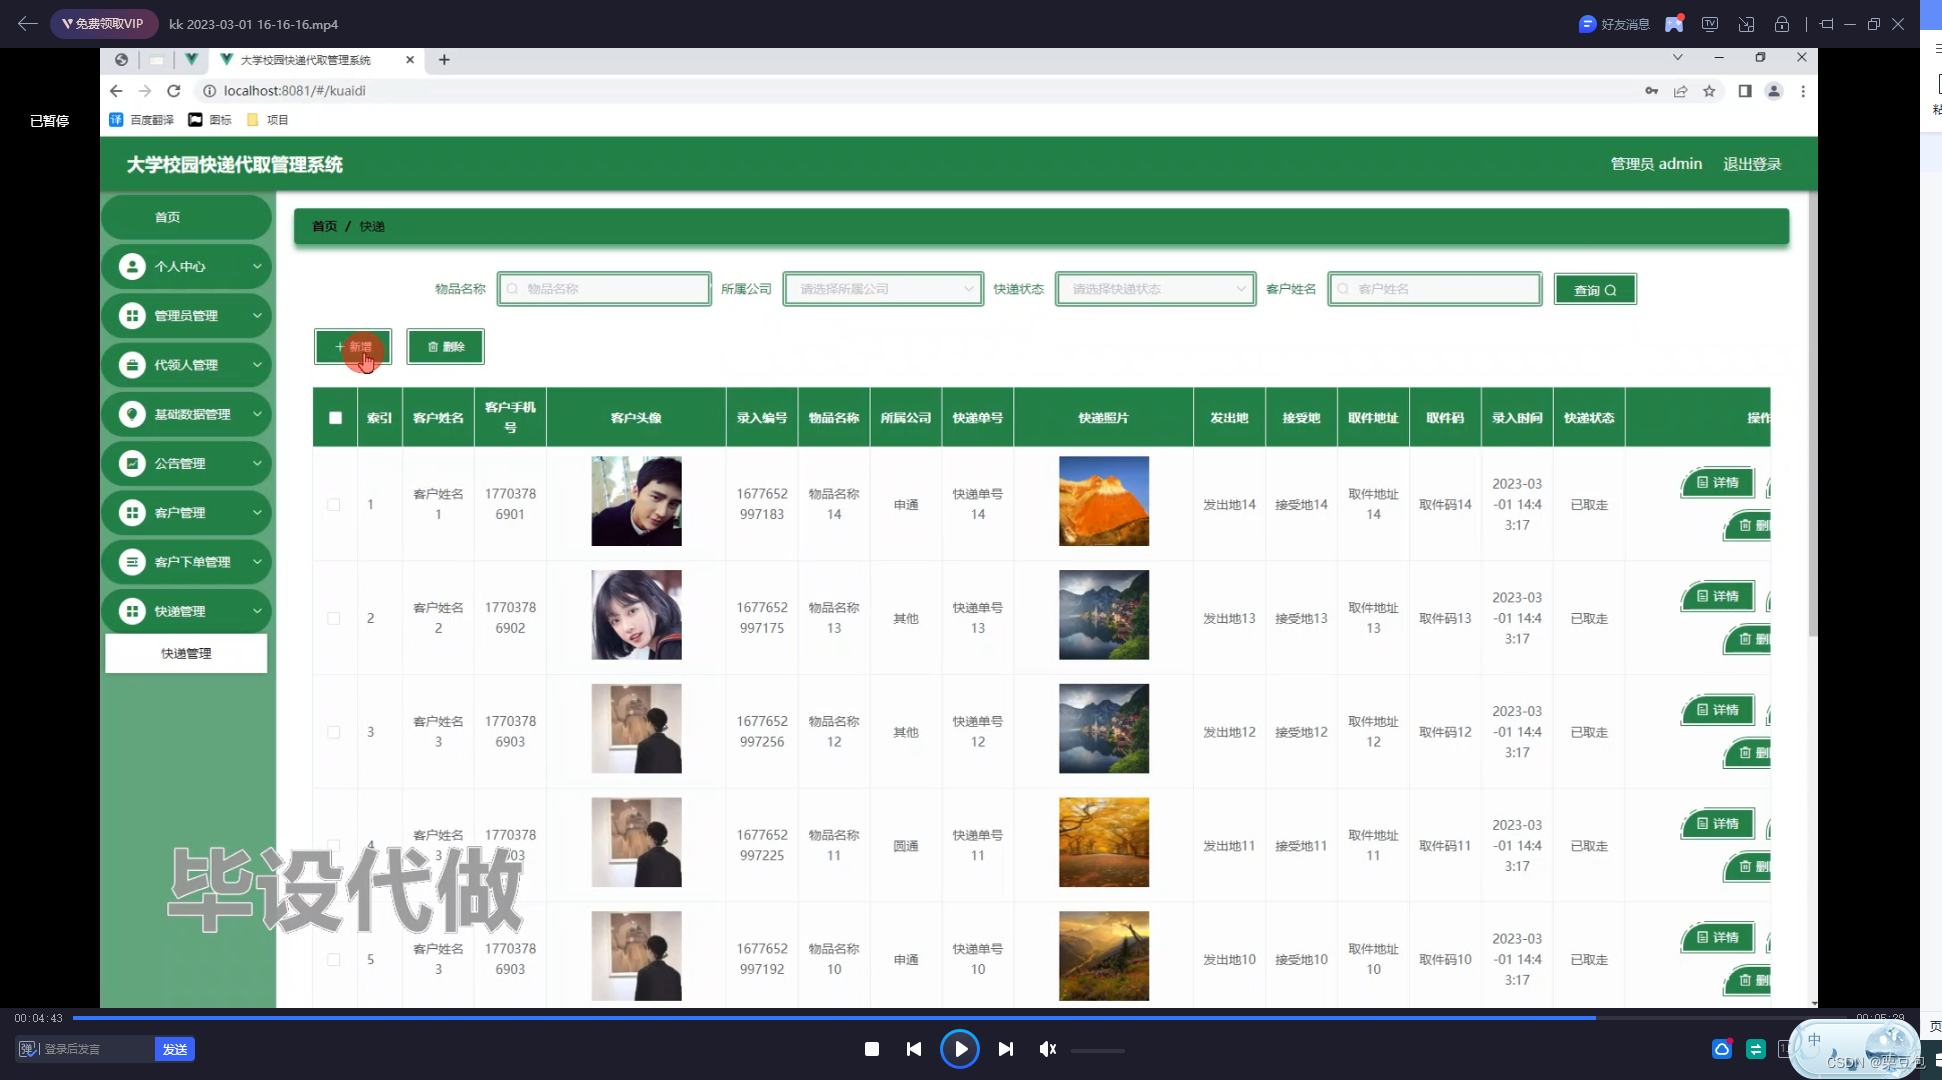Check the checkbox for row 1

[334, 505]
